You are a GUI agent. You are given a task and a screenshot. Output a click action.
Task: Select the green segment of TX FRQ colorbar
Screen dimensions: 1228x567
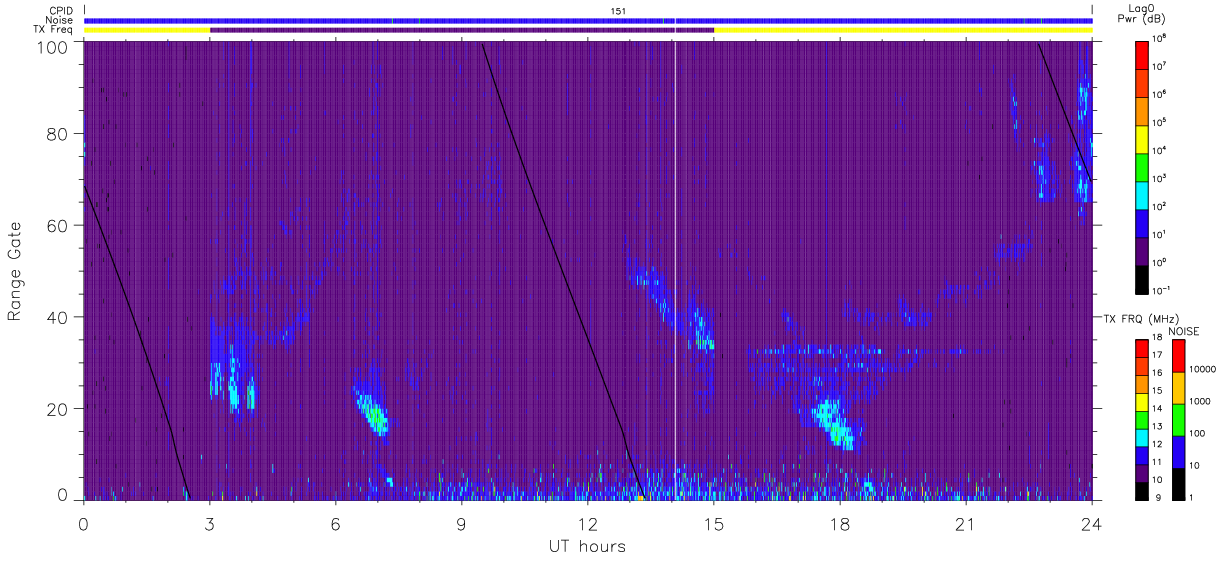[1142, 419]
